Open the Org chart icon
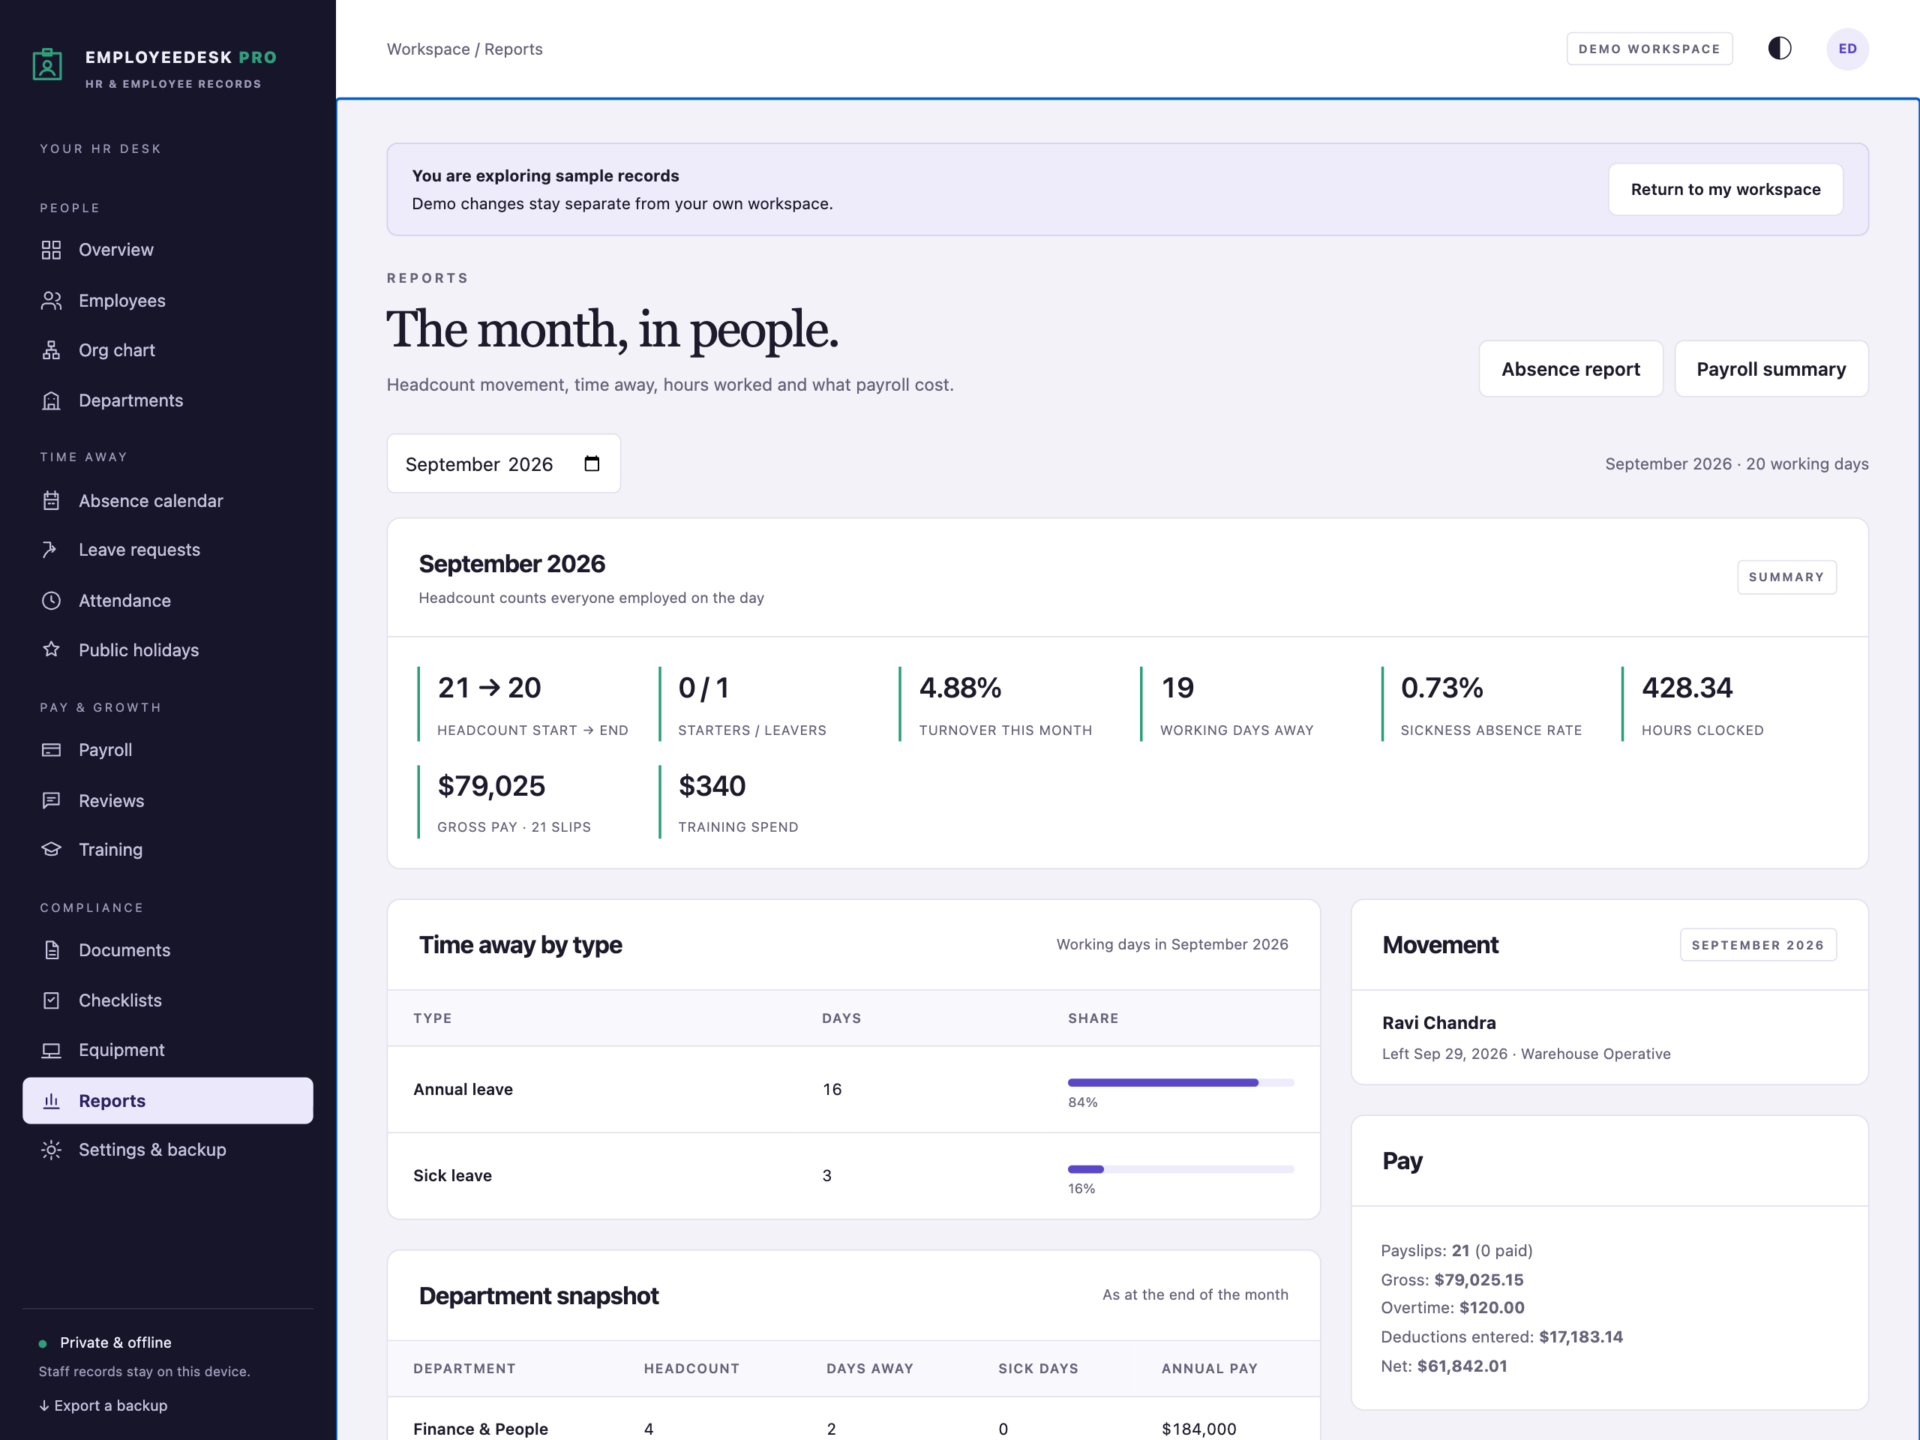This screenshot has height=1440, width=1920. point(51,350)
